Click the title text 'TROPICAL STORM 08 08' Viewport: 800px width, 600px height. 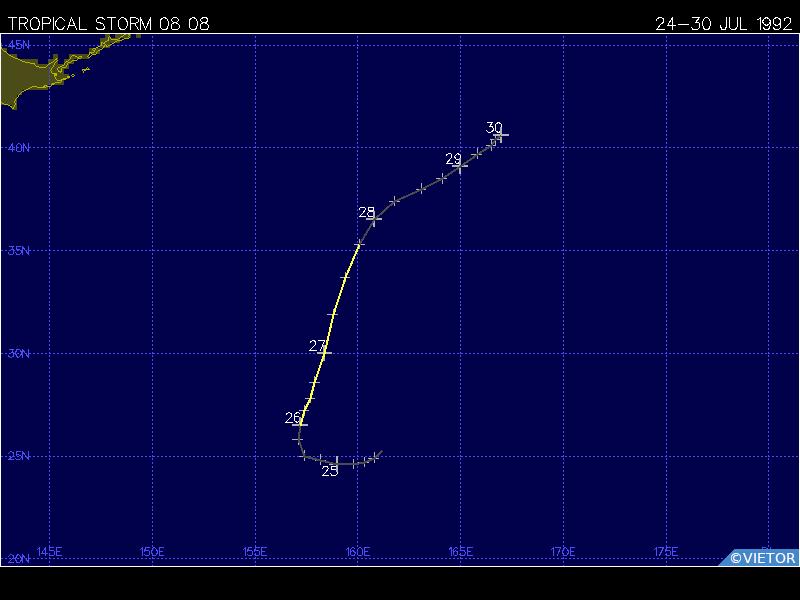pos(108,23)
